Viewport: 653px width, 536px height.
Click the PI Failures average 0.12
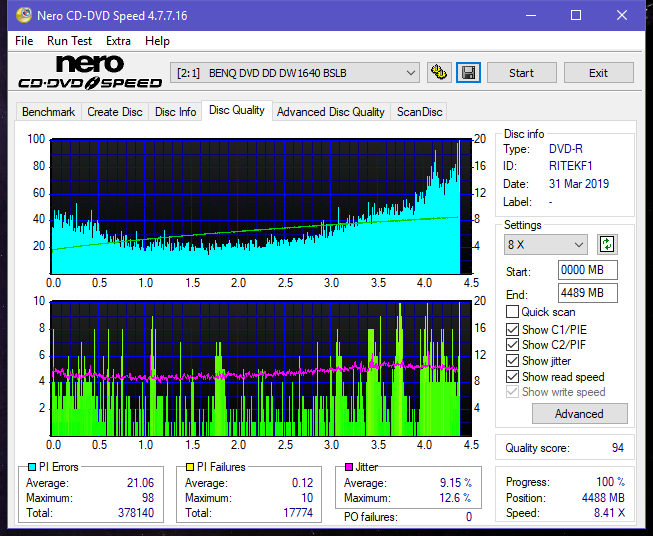pyautogui.click(x=302, y=483)
